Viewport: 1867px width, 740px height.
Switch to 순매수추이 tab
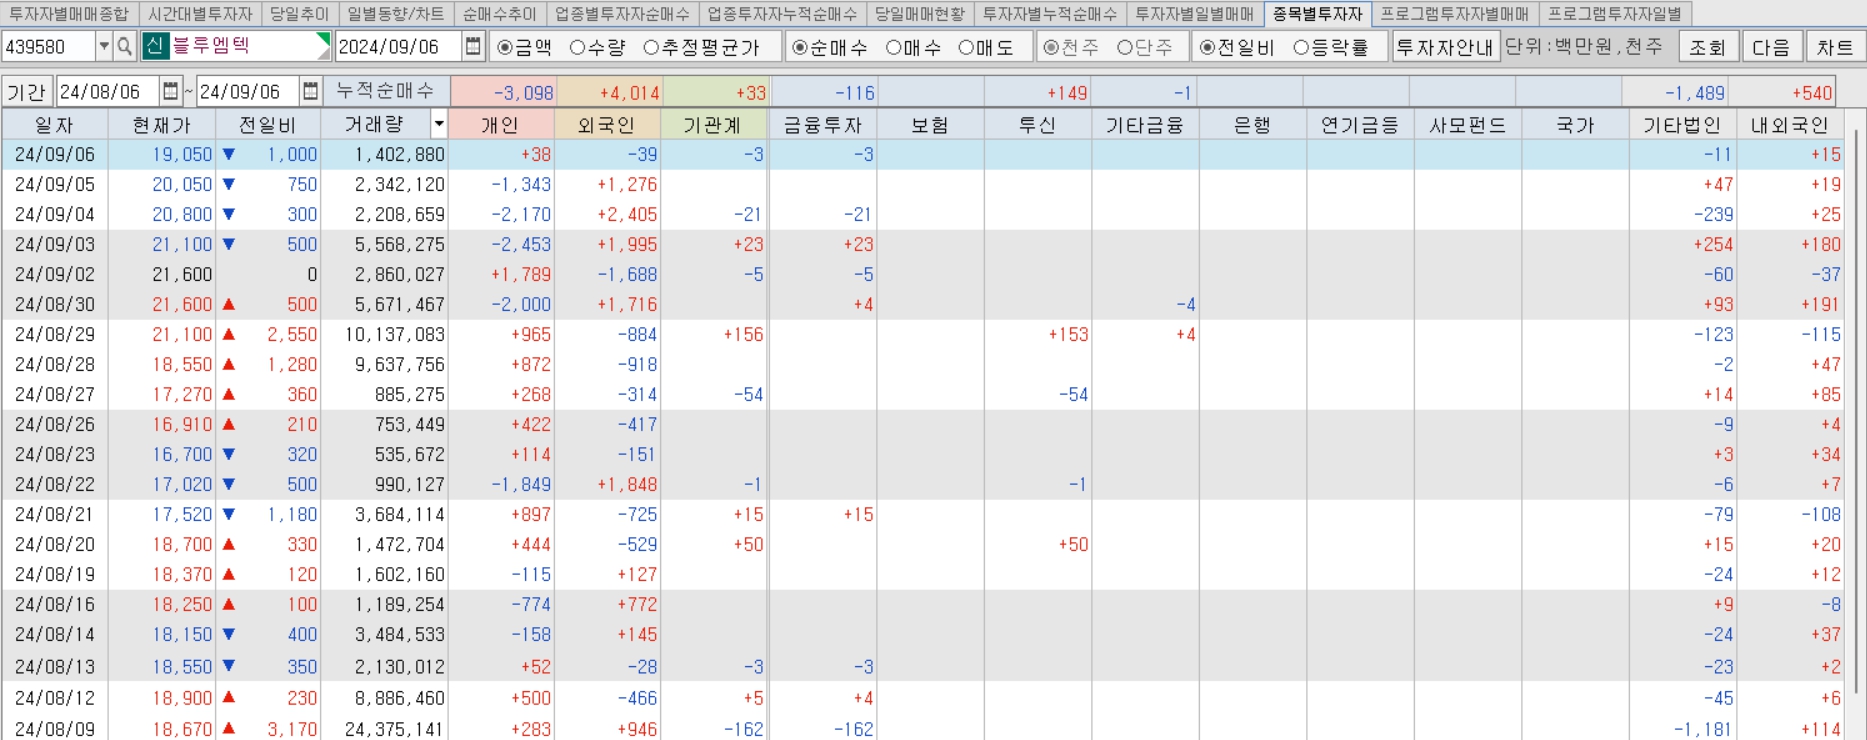point(500,14)
